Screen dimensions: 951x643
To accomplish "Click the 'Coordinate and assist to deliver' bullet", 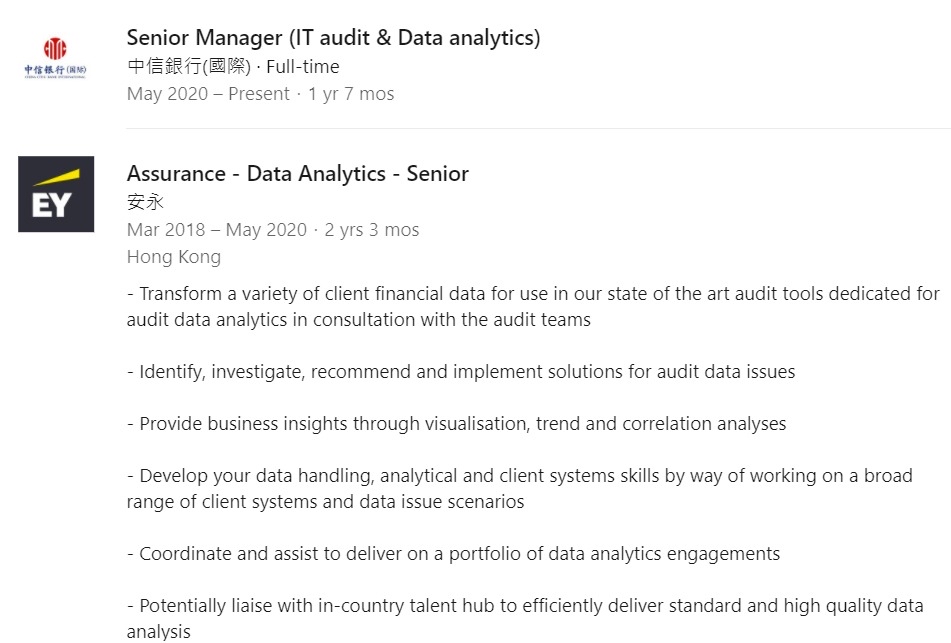I will (x=453, y=554).
